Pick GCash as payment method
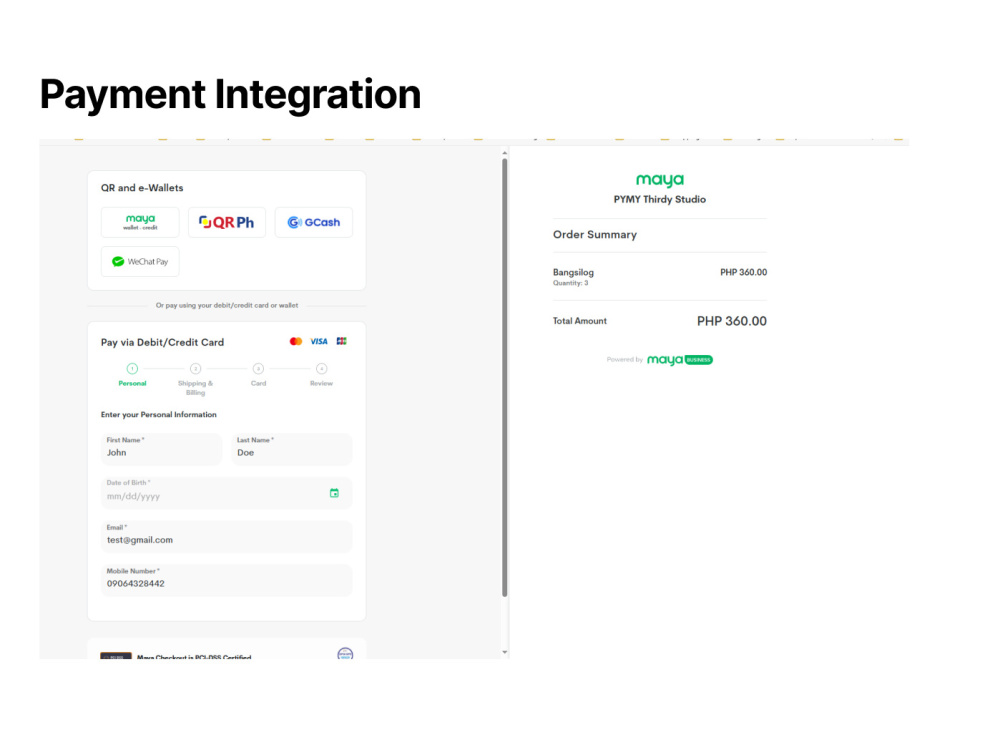This screenshot has height=750, width=1000. coord(313,223)
